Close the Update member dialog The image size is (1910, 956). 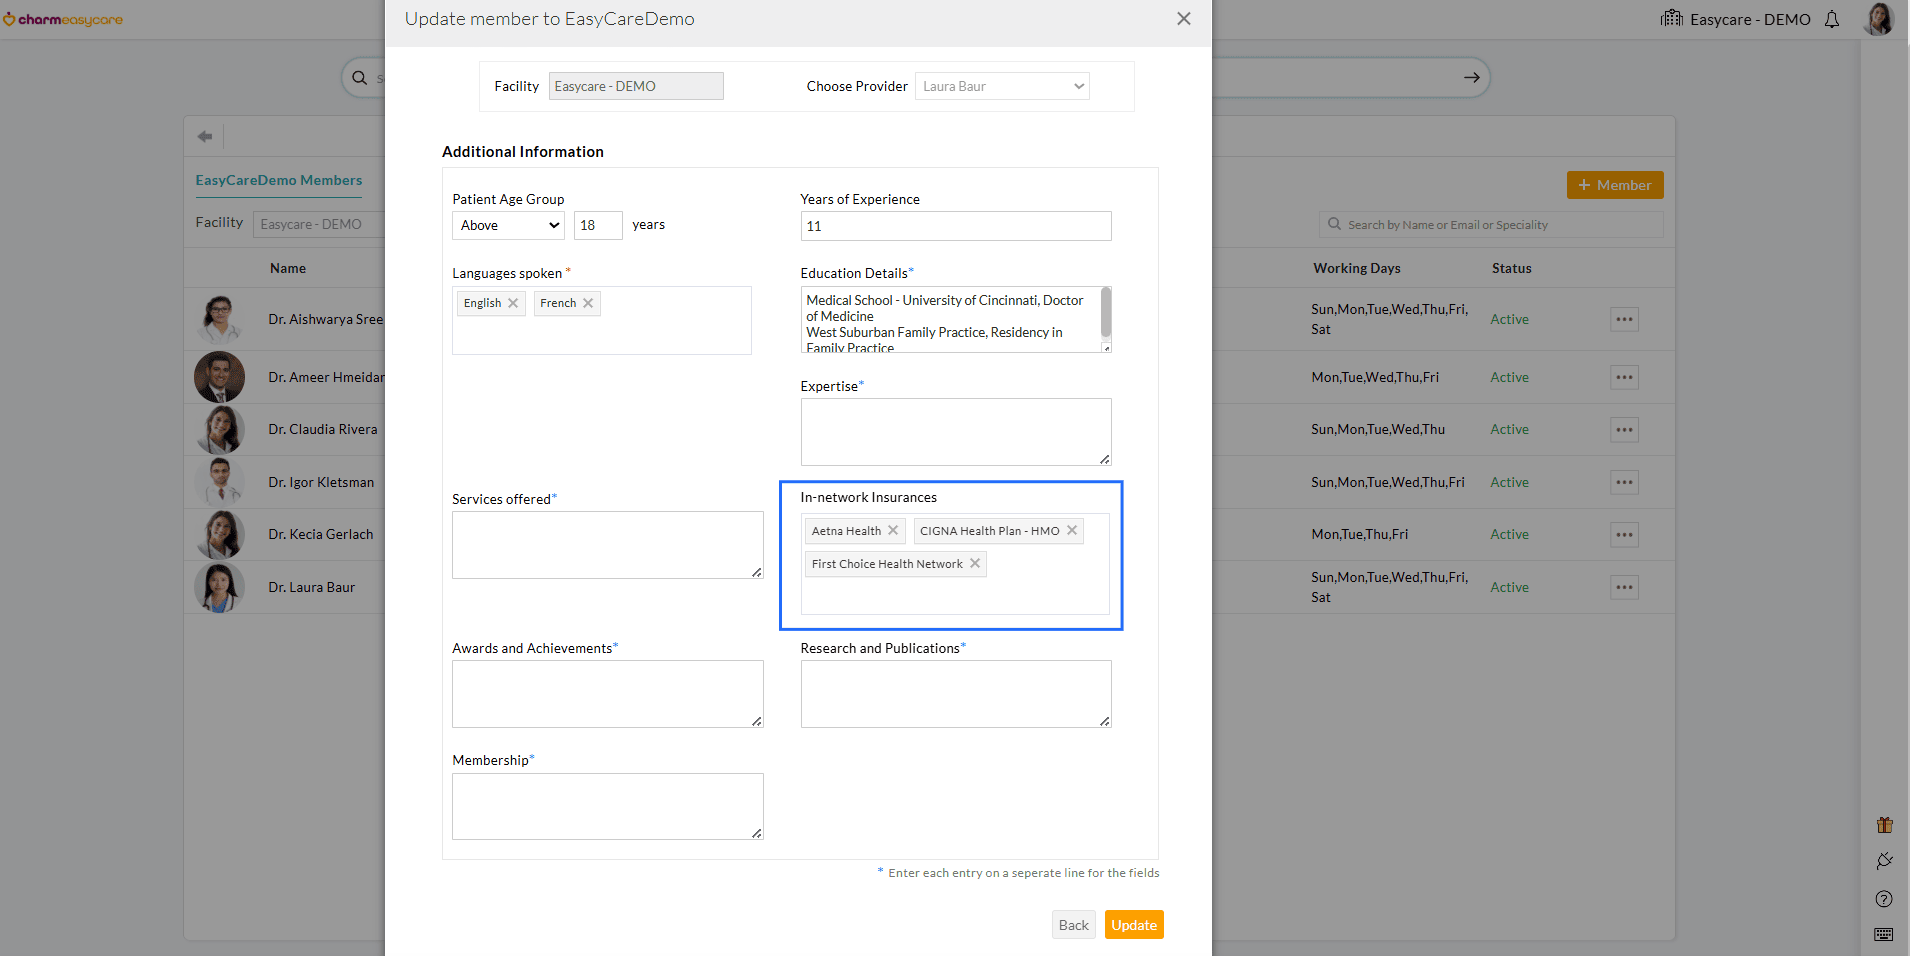1184,19
